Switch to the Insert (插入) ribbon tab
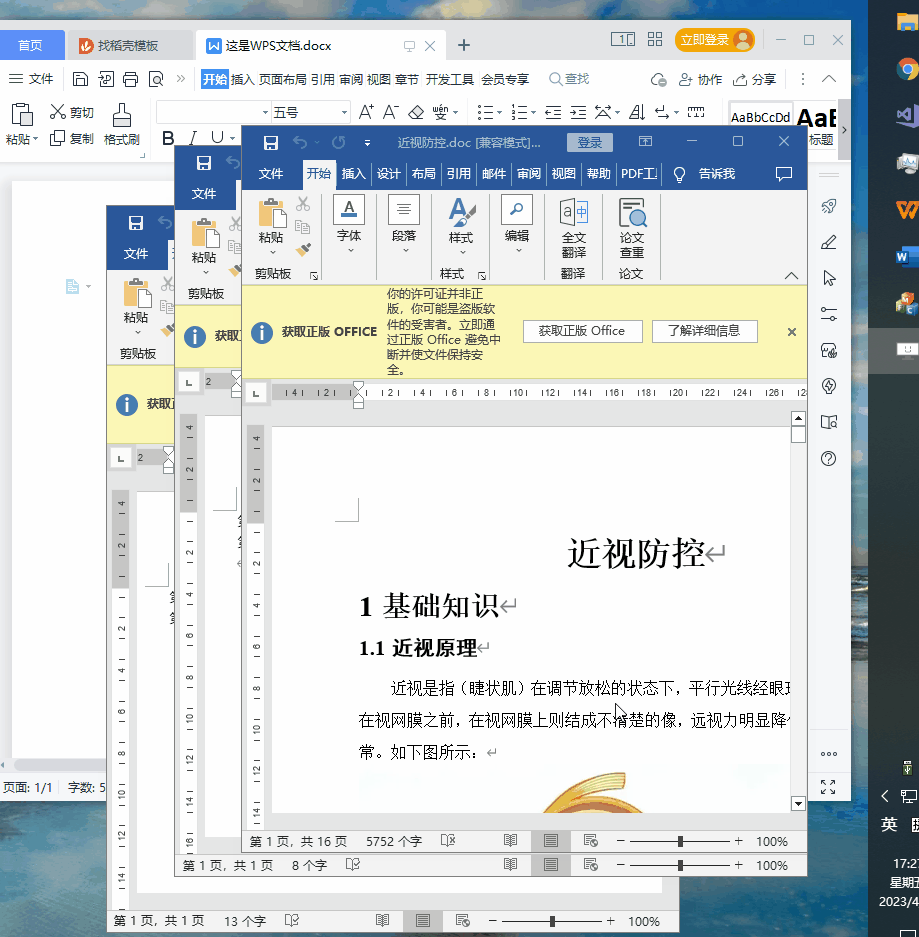The image size is (919, 937). 354,173
